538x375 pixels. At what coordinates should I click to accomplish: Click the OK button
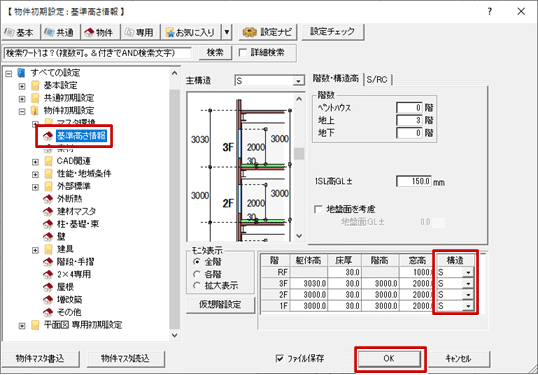coord(389,359)
